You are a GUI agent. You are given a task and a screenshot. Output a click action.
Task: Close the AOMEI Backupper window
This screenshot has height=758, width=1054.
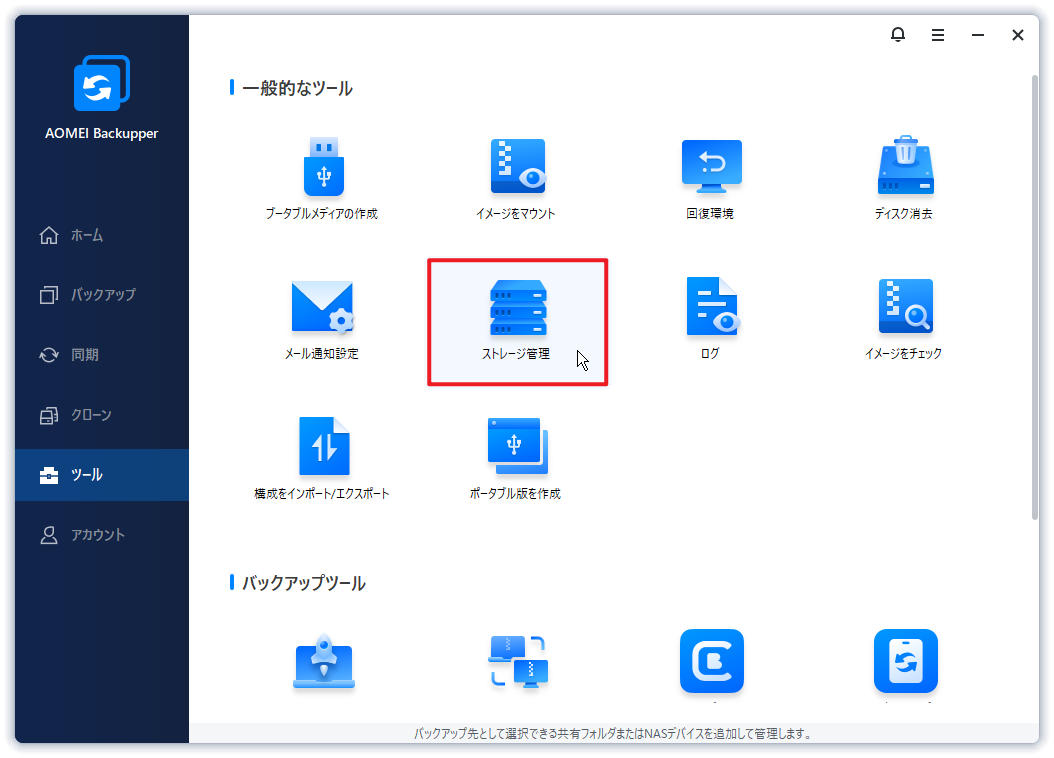[x=1018, y=35]
